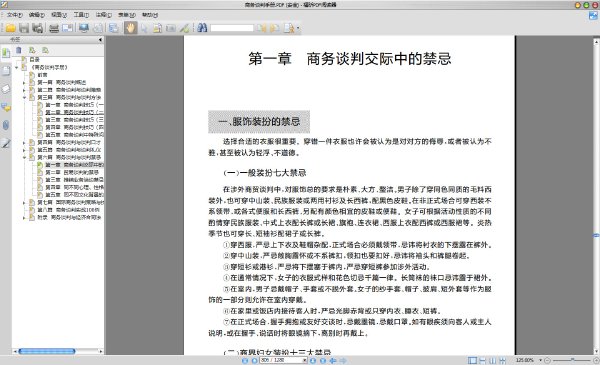The width and height of the screenshot is (600, 365).
Task: Collapse the bookmark panel with the arrow
Action: pyautogui.click(x=100, y=39)
